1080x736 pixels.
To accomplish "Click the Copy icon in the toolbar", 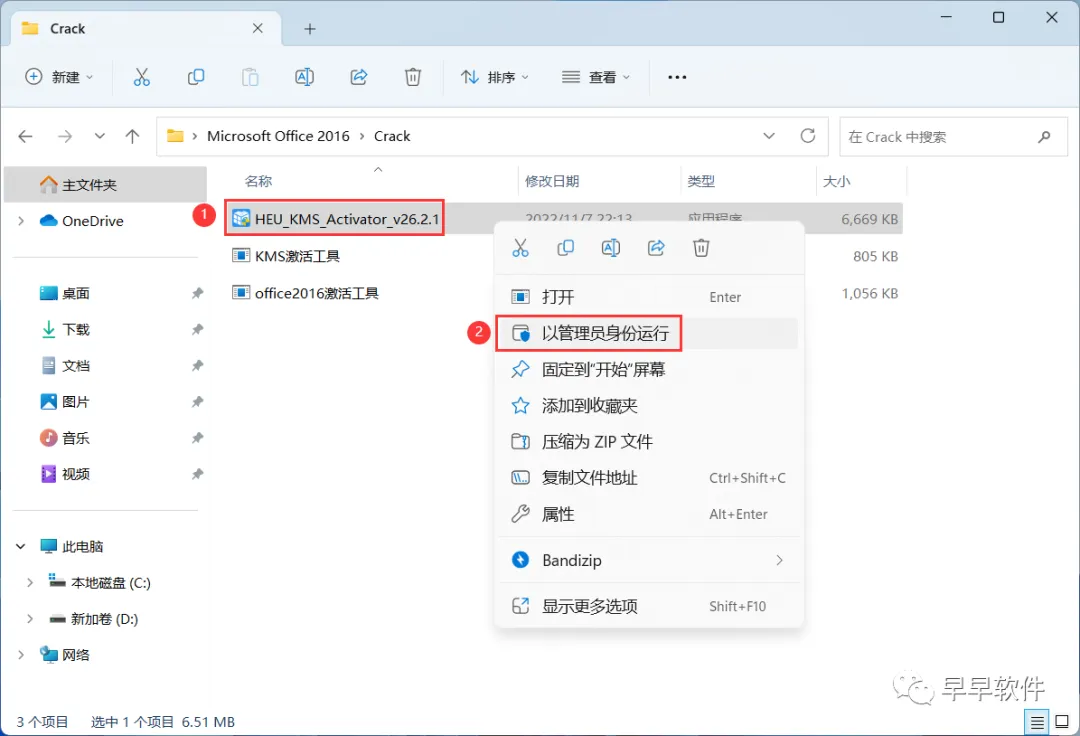I will coord(196,77).
